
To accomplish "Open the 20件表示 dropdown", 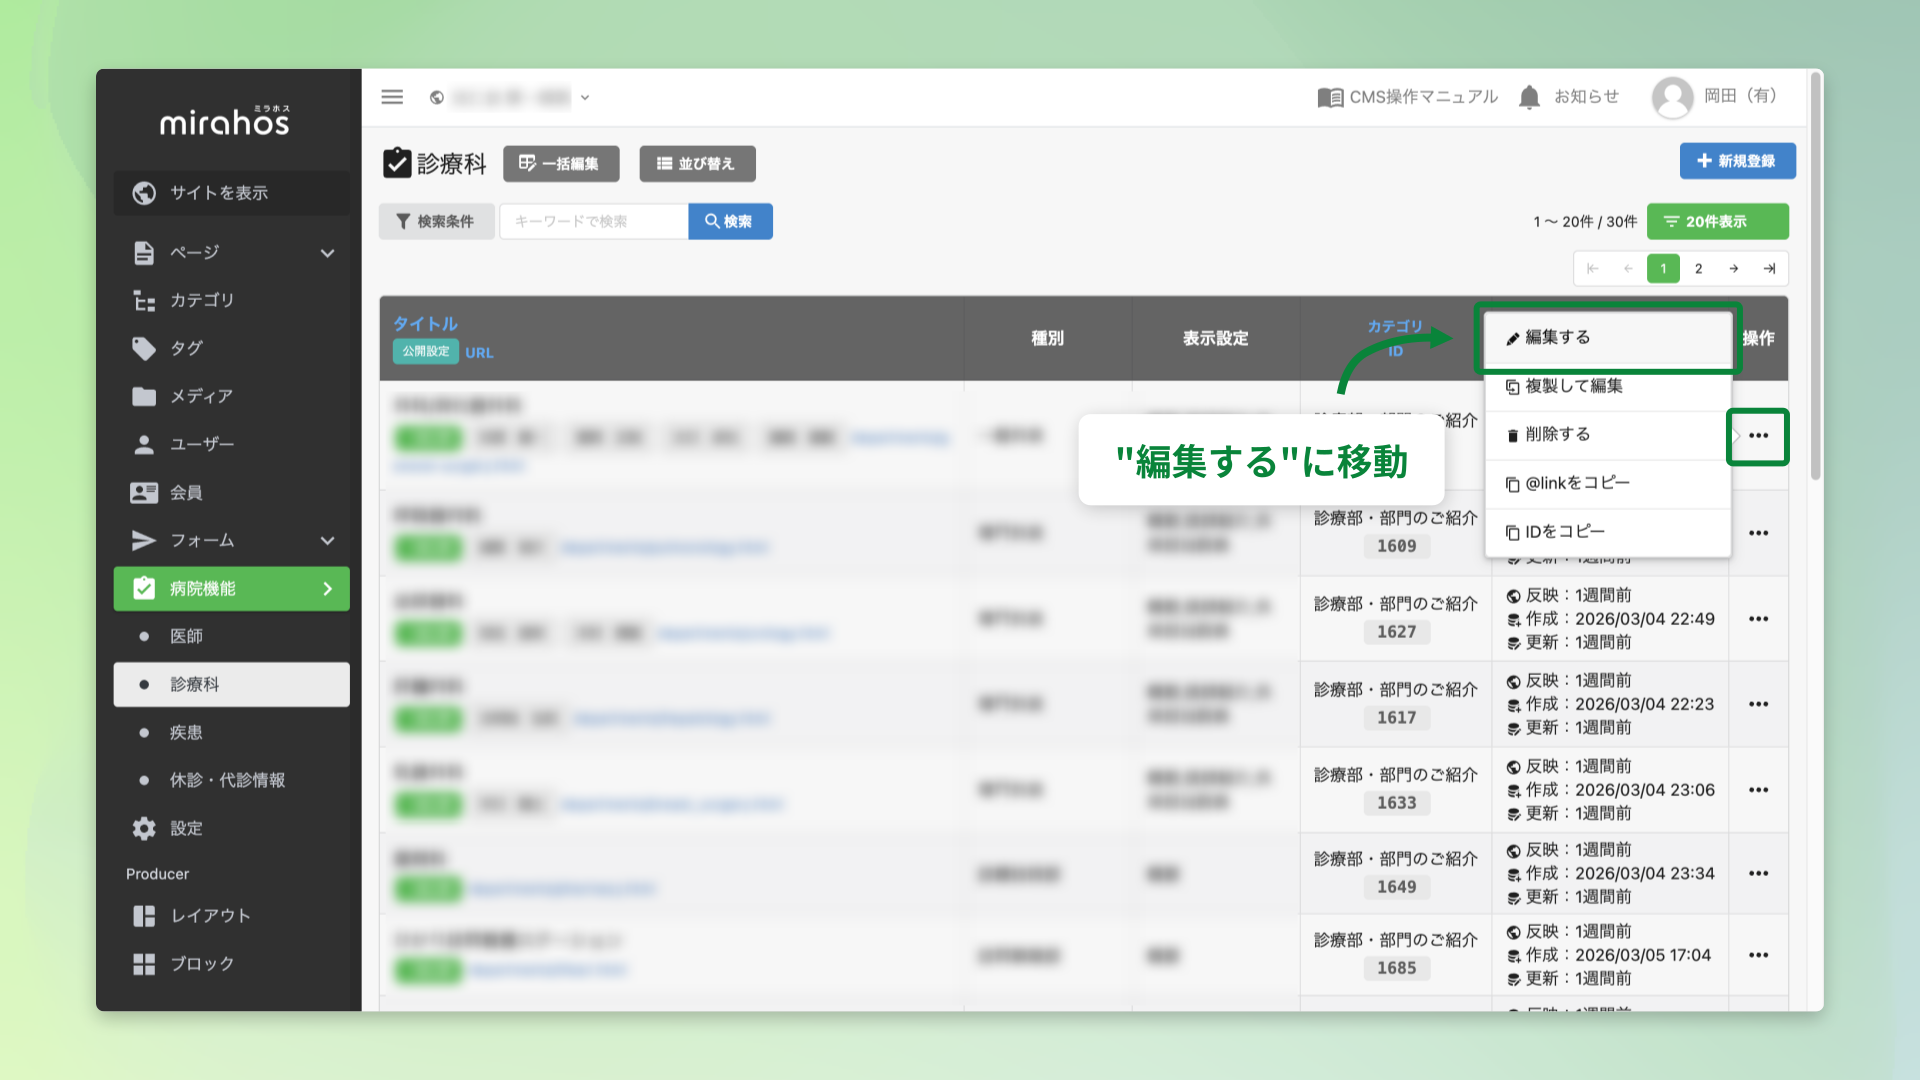I will 1717,221.
